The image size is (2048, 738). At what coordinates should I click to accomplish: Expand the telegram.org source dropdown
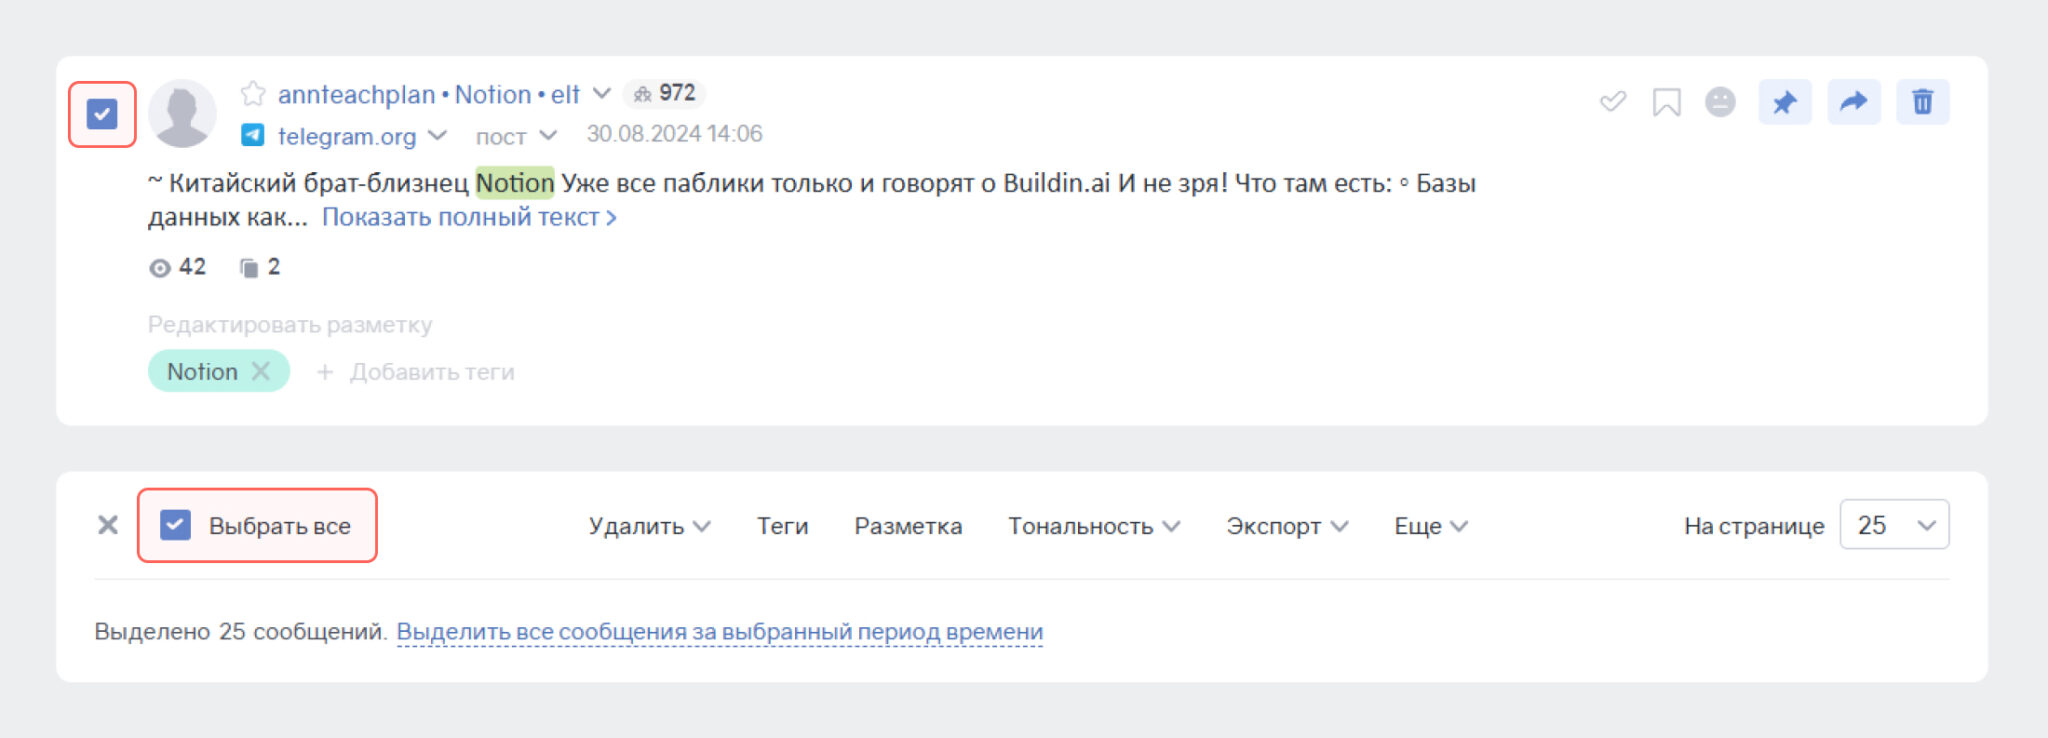(437, 135)
